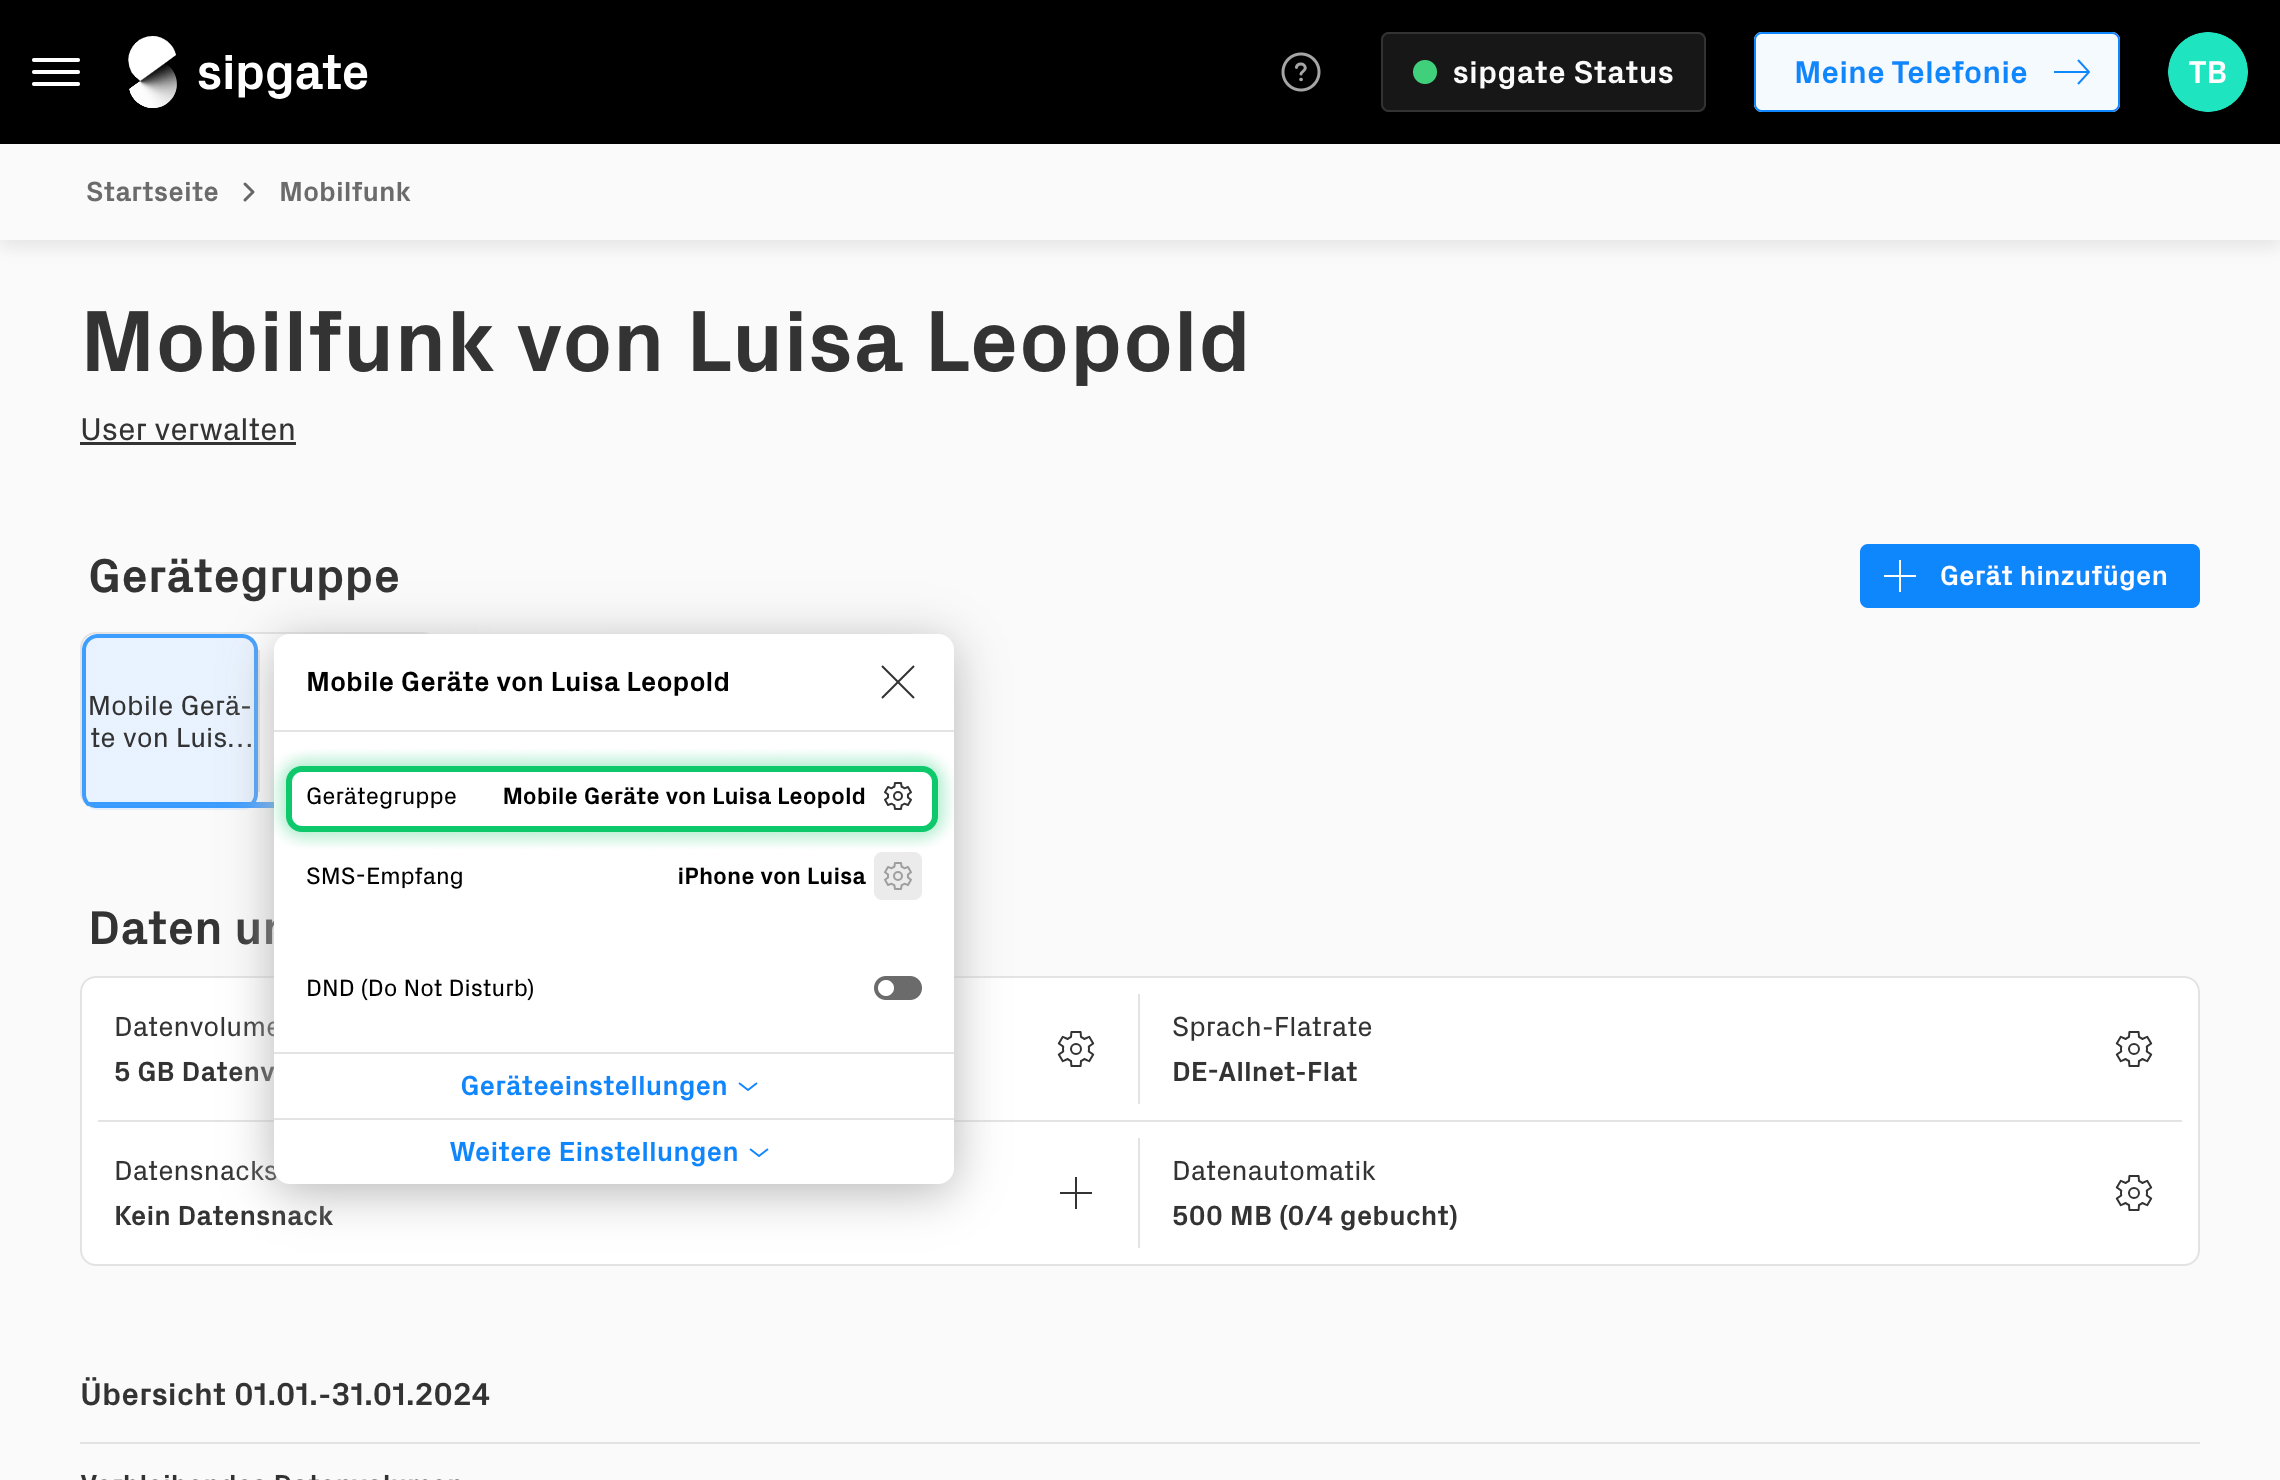Click the popup title Mobile Geräte von Luisa Leopold
This screenshot has width=2280, height=1480.
(x=518, y=682)
